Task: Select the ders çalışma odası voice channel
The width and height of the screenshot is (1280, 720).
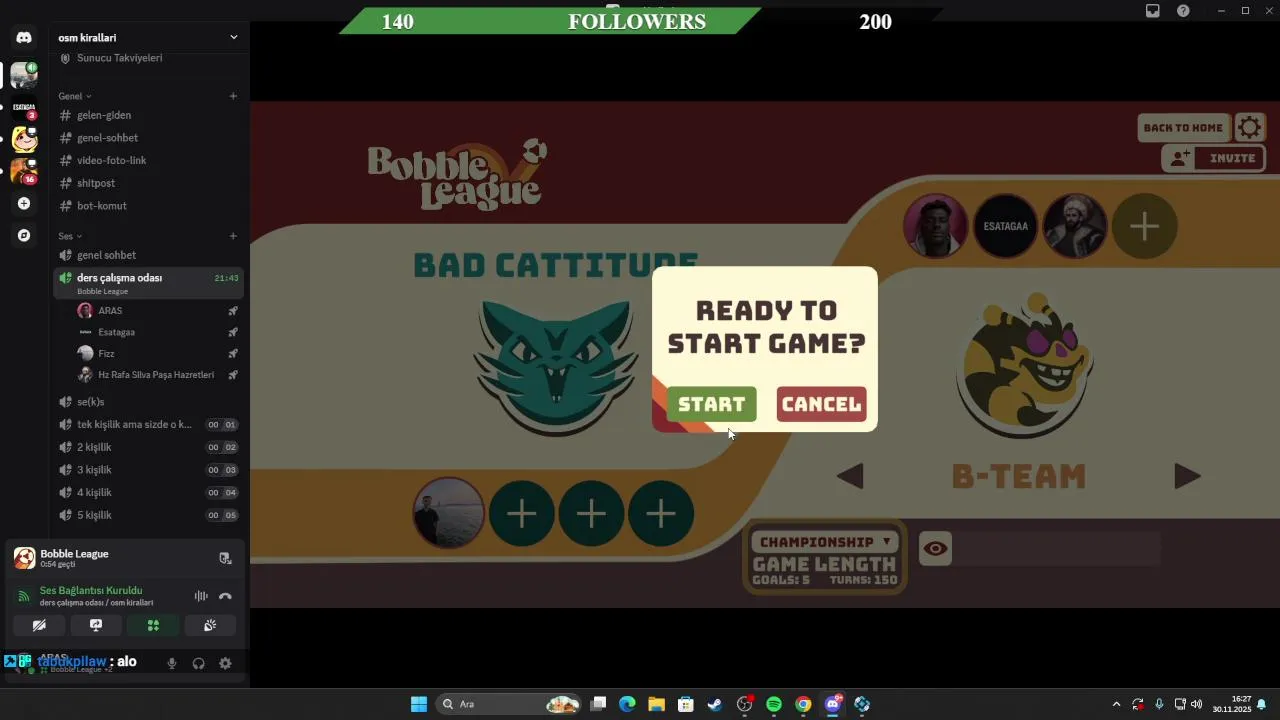Action: click(148, 283)
